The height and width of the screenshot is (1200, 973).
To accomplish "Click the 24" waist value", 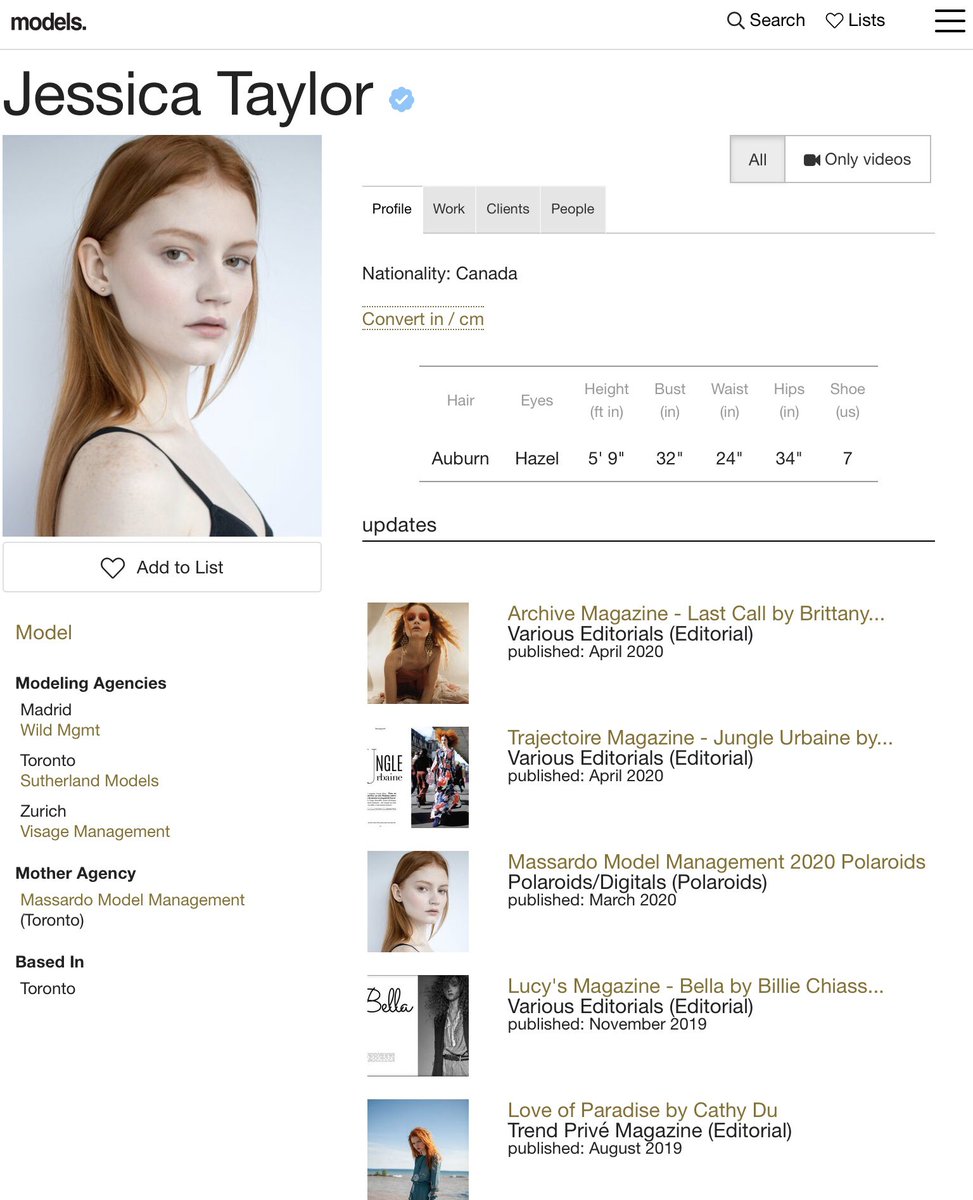I will (x=729, y=458).
